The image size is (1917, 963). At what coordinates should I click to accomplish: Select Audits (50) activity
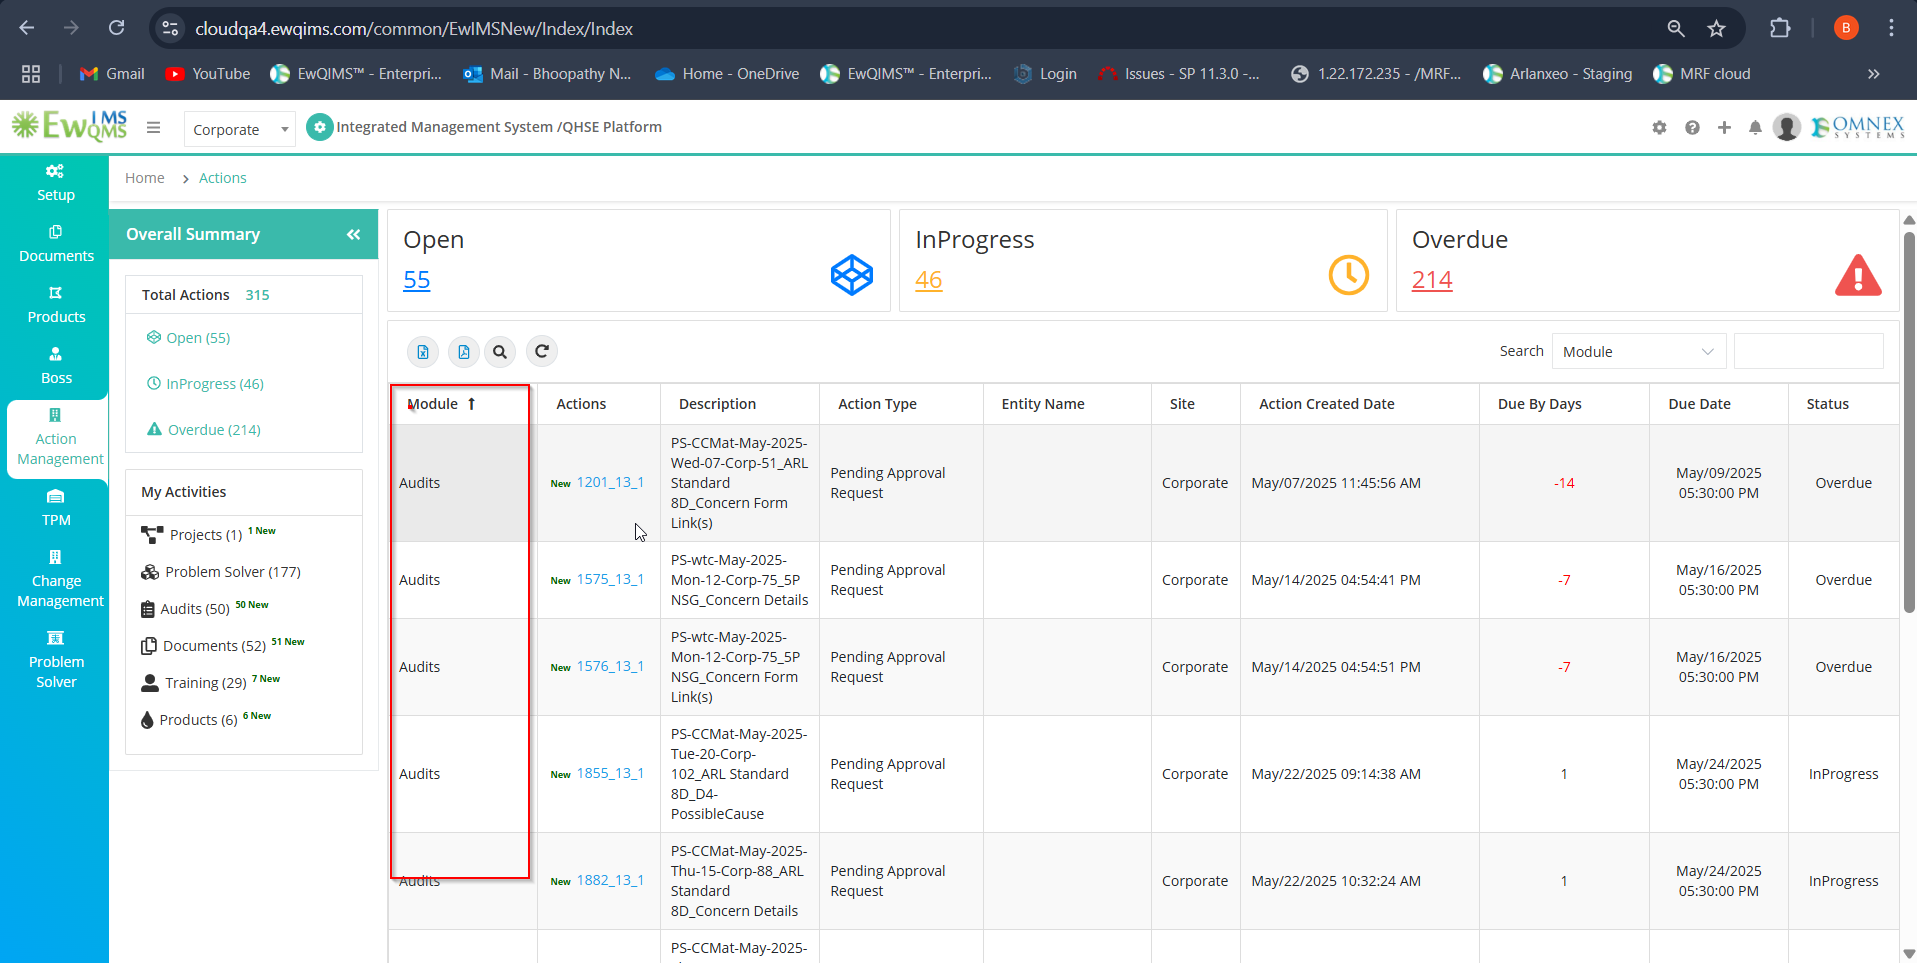pyautogui.click(x=195, y=609)
